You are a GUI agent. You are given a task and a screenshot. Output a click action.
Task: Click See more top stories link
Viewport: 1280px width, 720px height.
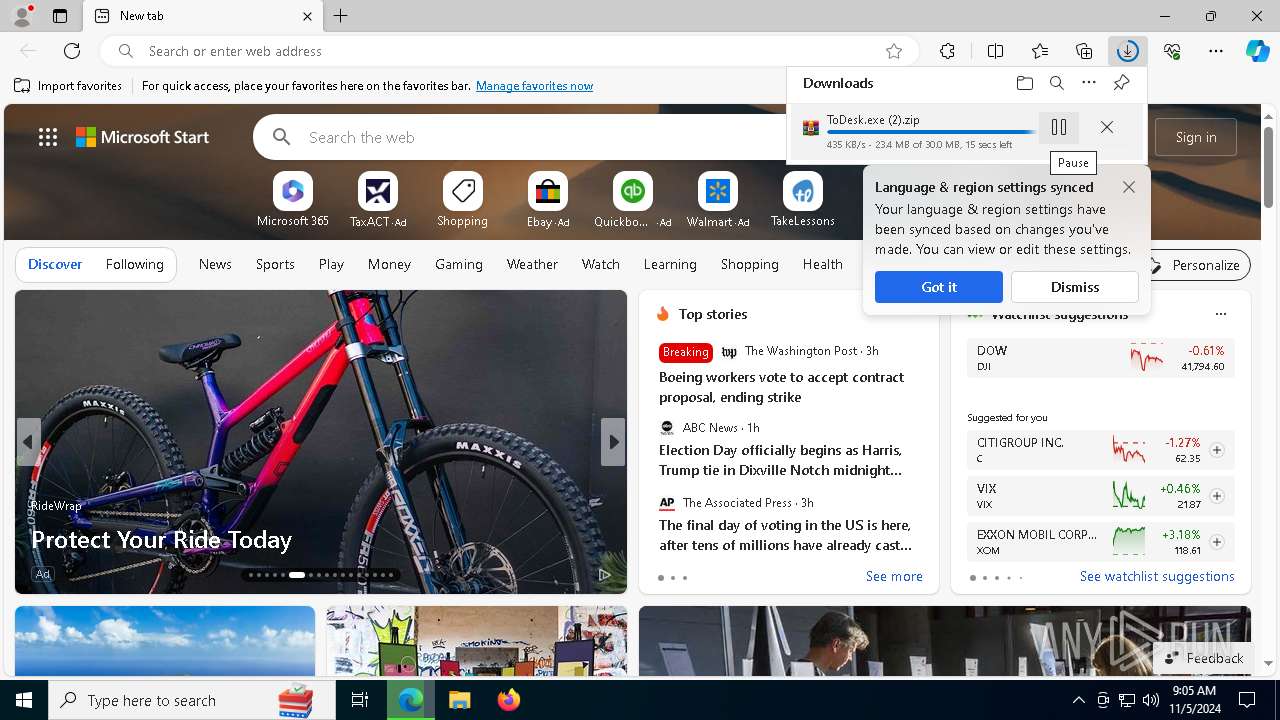(894, 576)
